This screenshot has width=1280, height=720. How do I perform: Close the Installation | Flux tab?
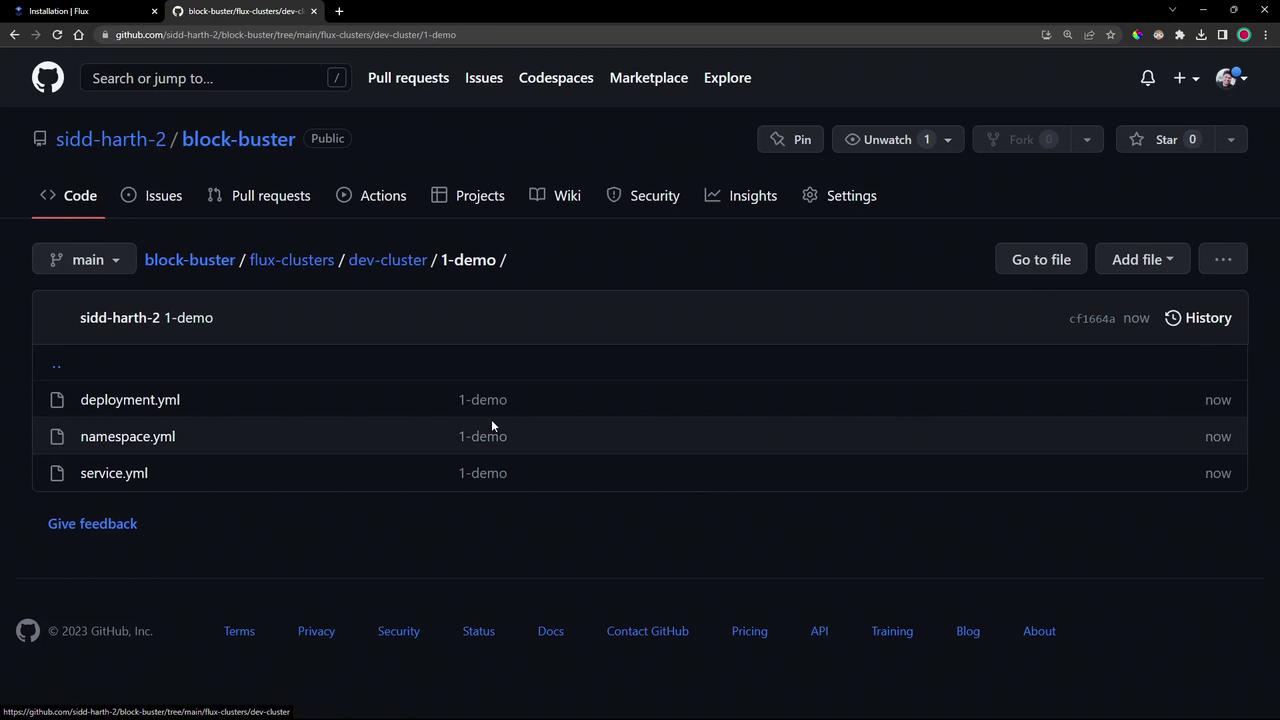point(154,11)
